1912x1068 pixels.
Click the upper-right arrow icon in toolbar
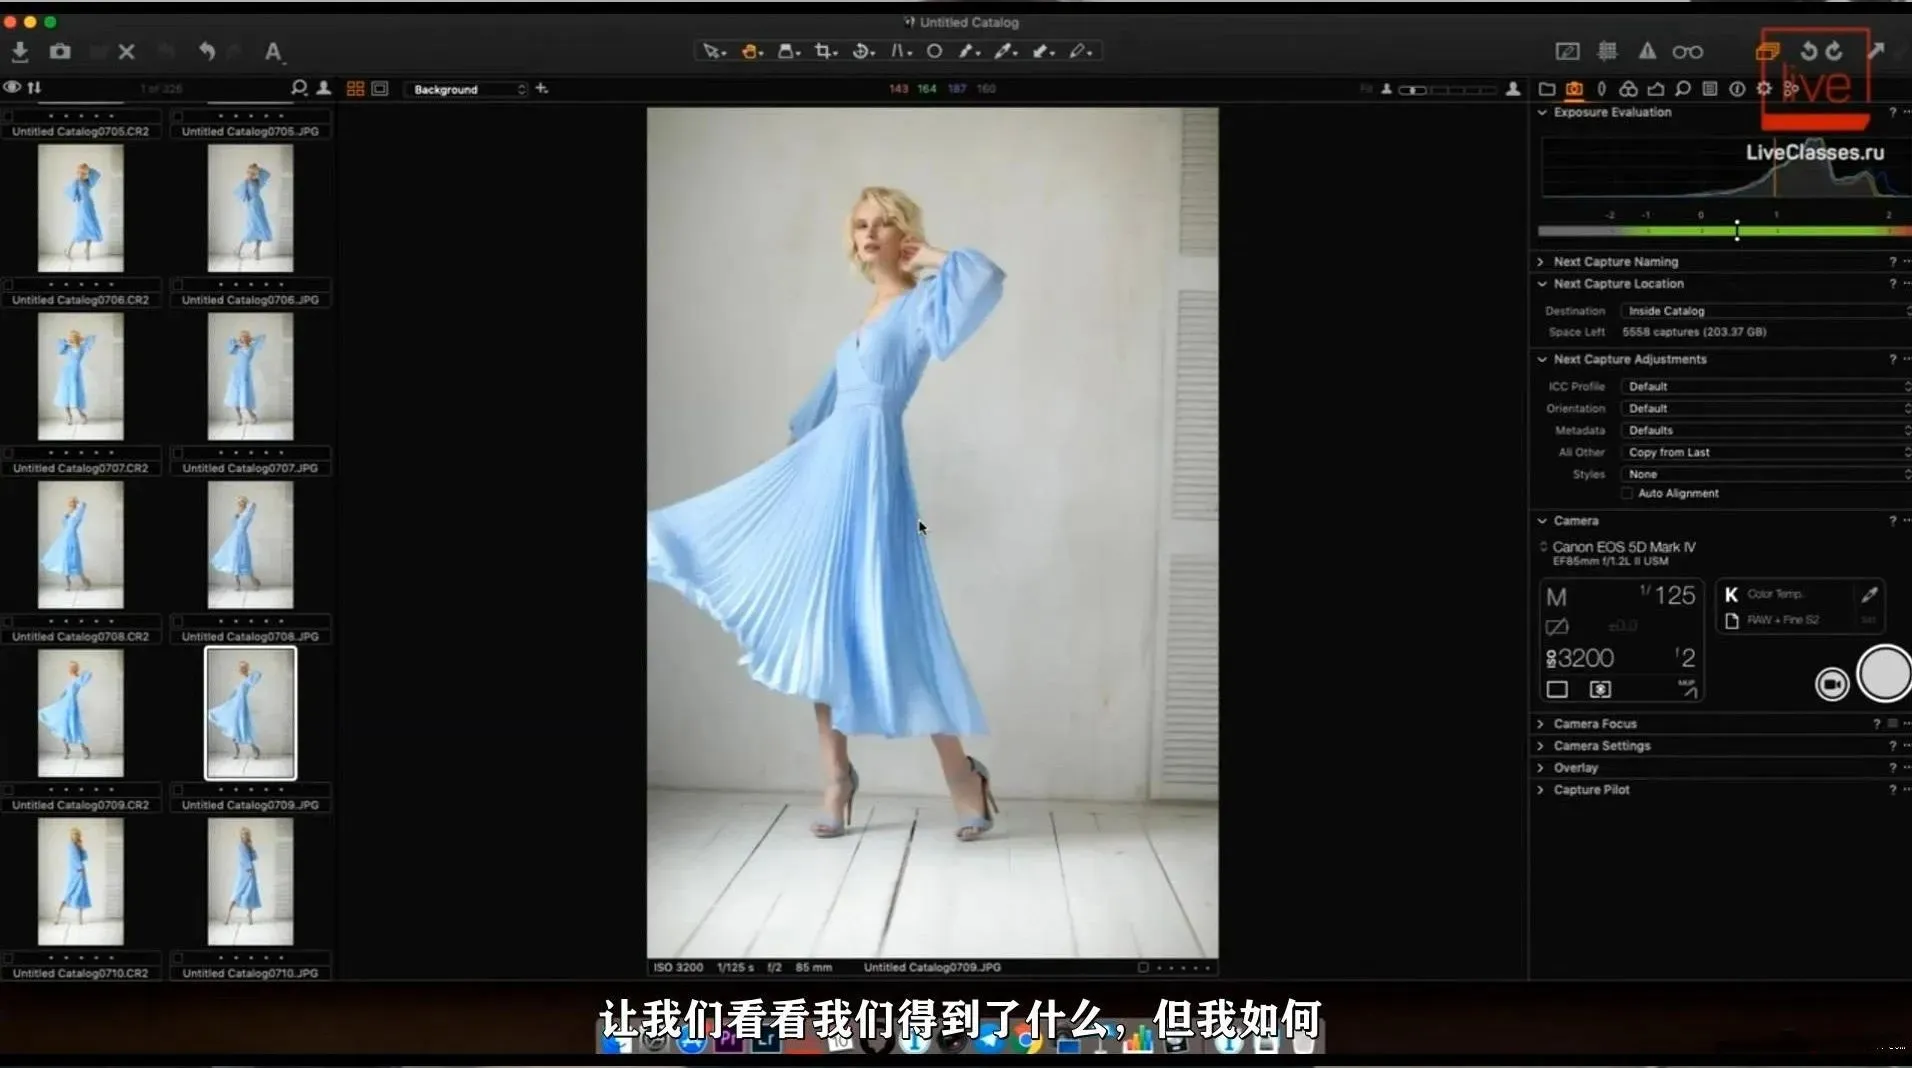1876,50
